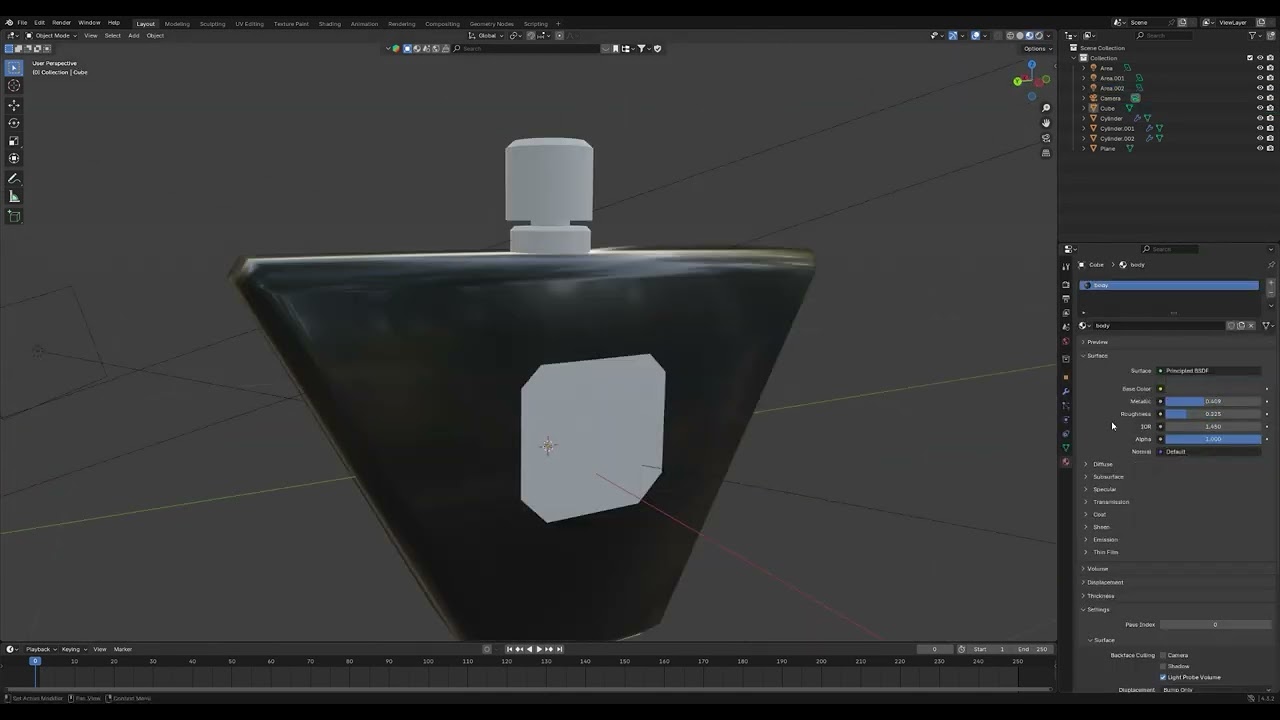Toggle visibility of Cylinder.001 in outliner

pyautogui.click(x=1260, y=128)
